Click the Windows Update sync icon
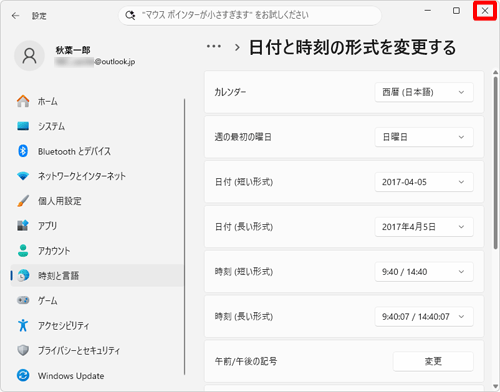The height and width of the screenshot is (392, 500). pyautogui.click(x=23, y=375)
